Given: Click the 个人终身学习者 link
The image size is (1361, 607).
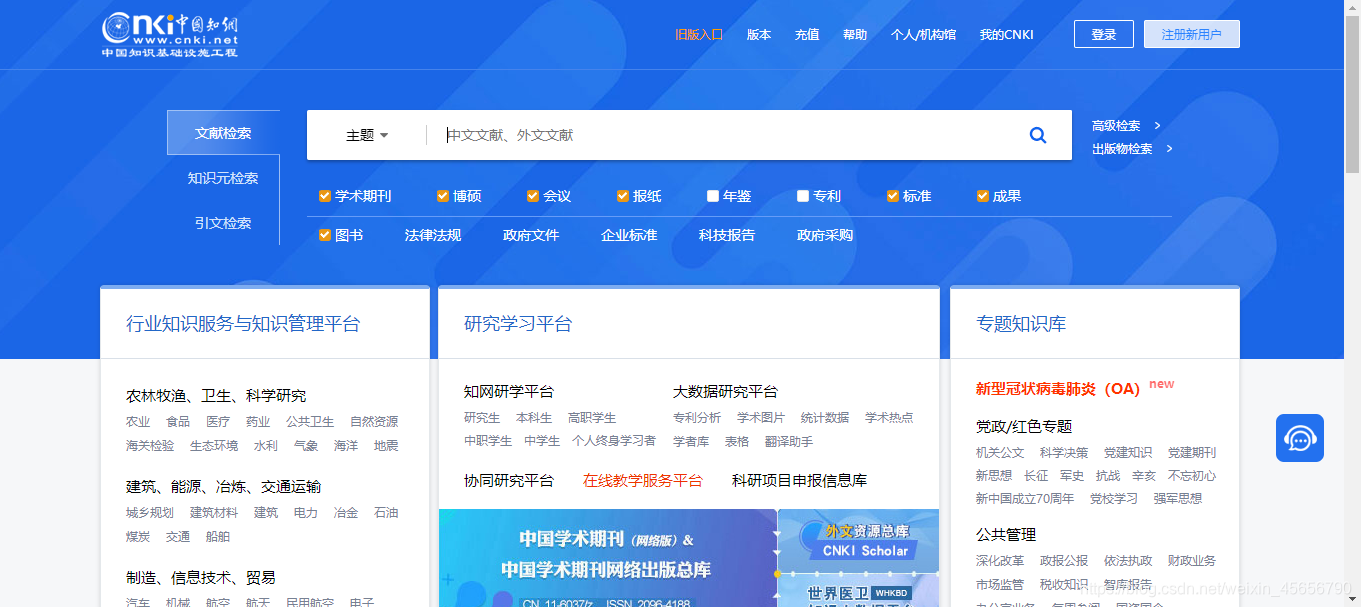Looking at the screenshot, I should [614, 441].
